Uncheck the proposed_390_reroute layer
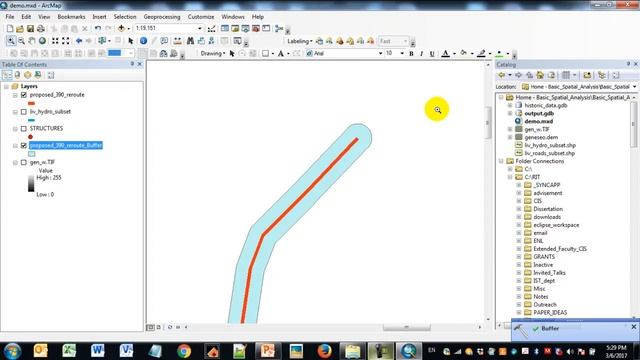This screenshot has height=360, width=640. 24,95
